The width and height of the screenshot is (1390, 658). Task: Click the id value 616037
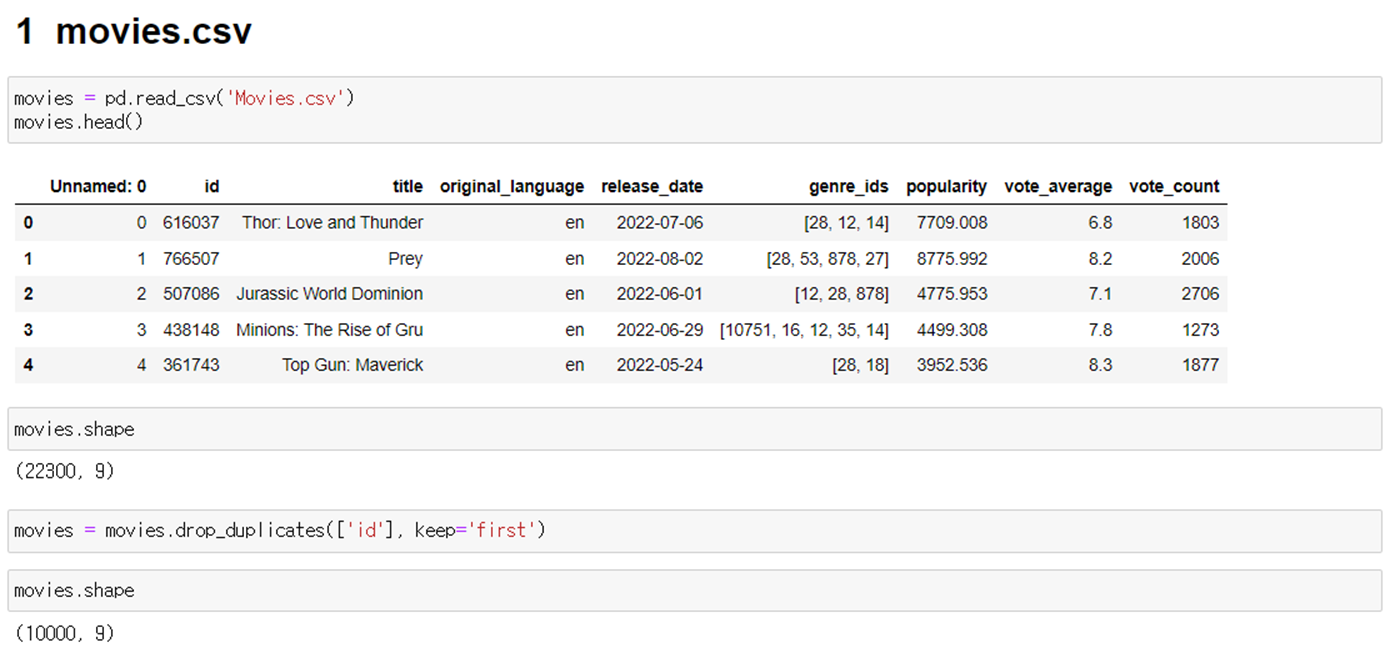191,222
